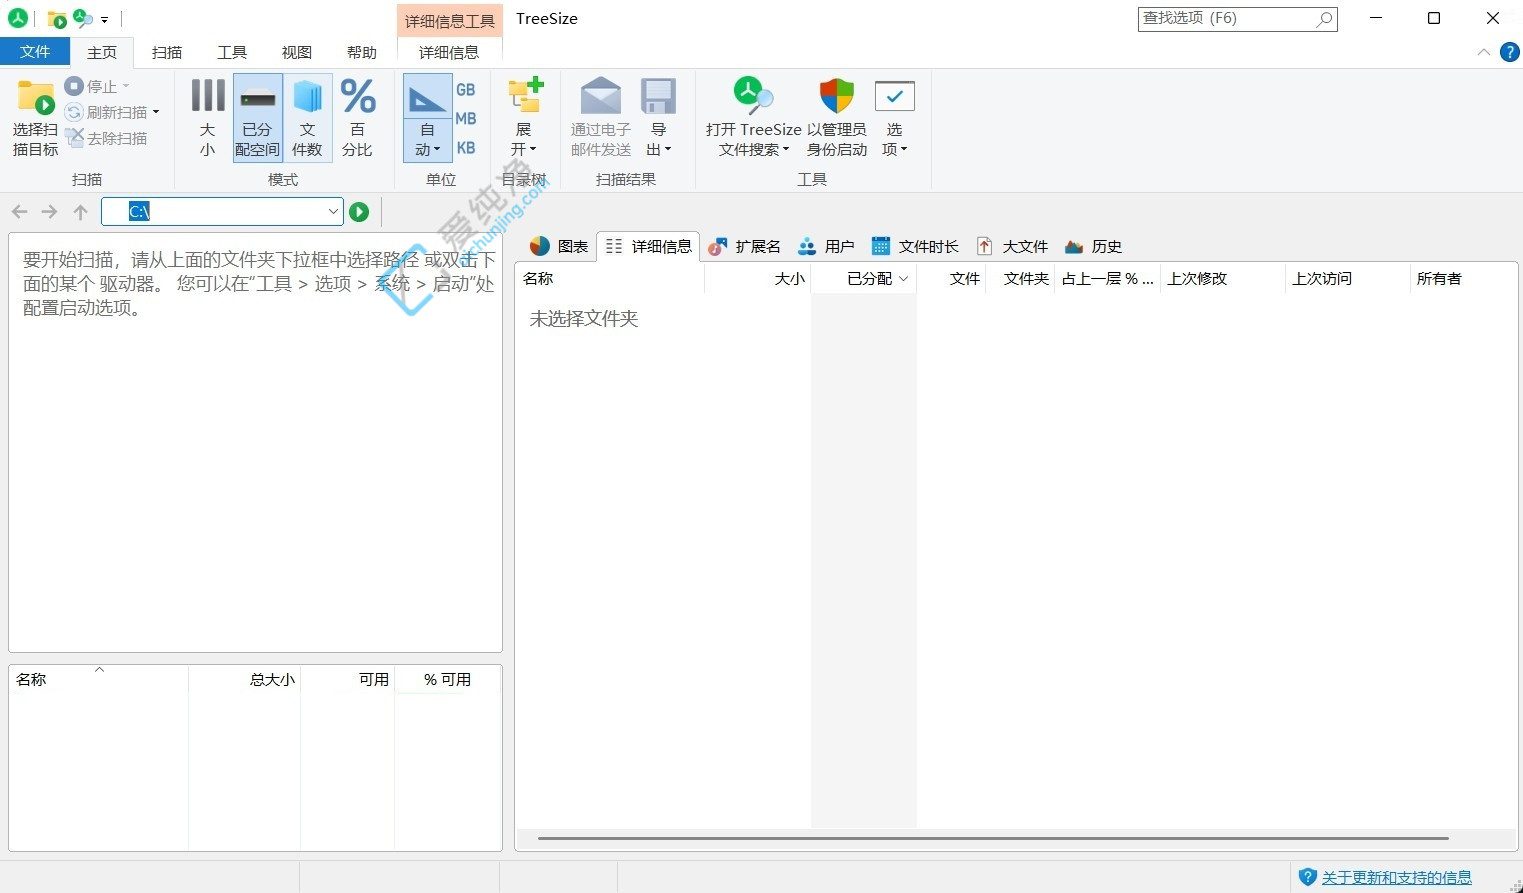This screenshot has height=893, width=1523.
Task: Click the horizontal scrollbar in details pane
Action: pos(993,838)
